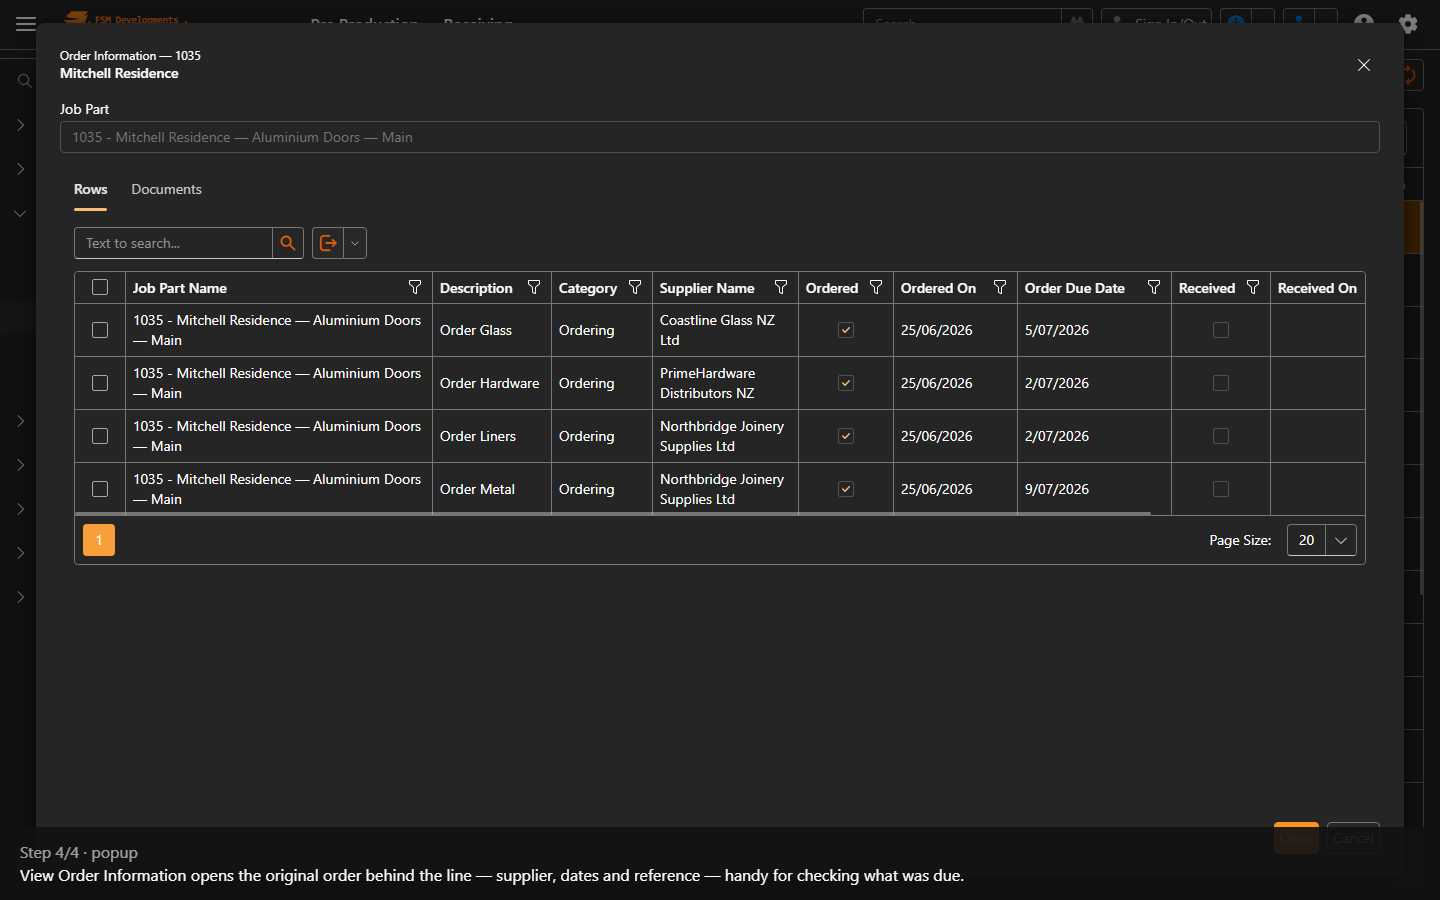Click the Order Liners description cell
The height and width of the screenshot is (900, 1440).
[491, 436]
